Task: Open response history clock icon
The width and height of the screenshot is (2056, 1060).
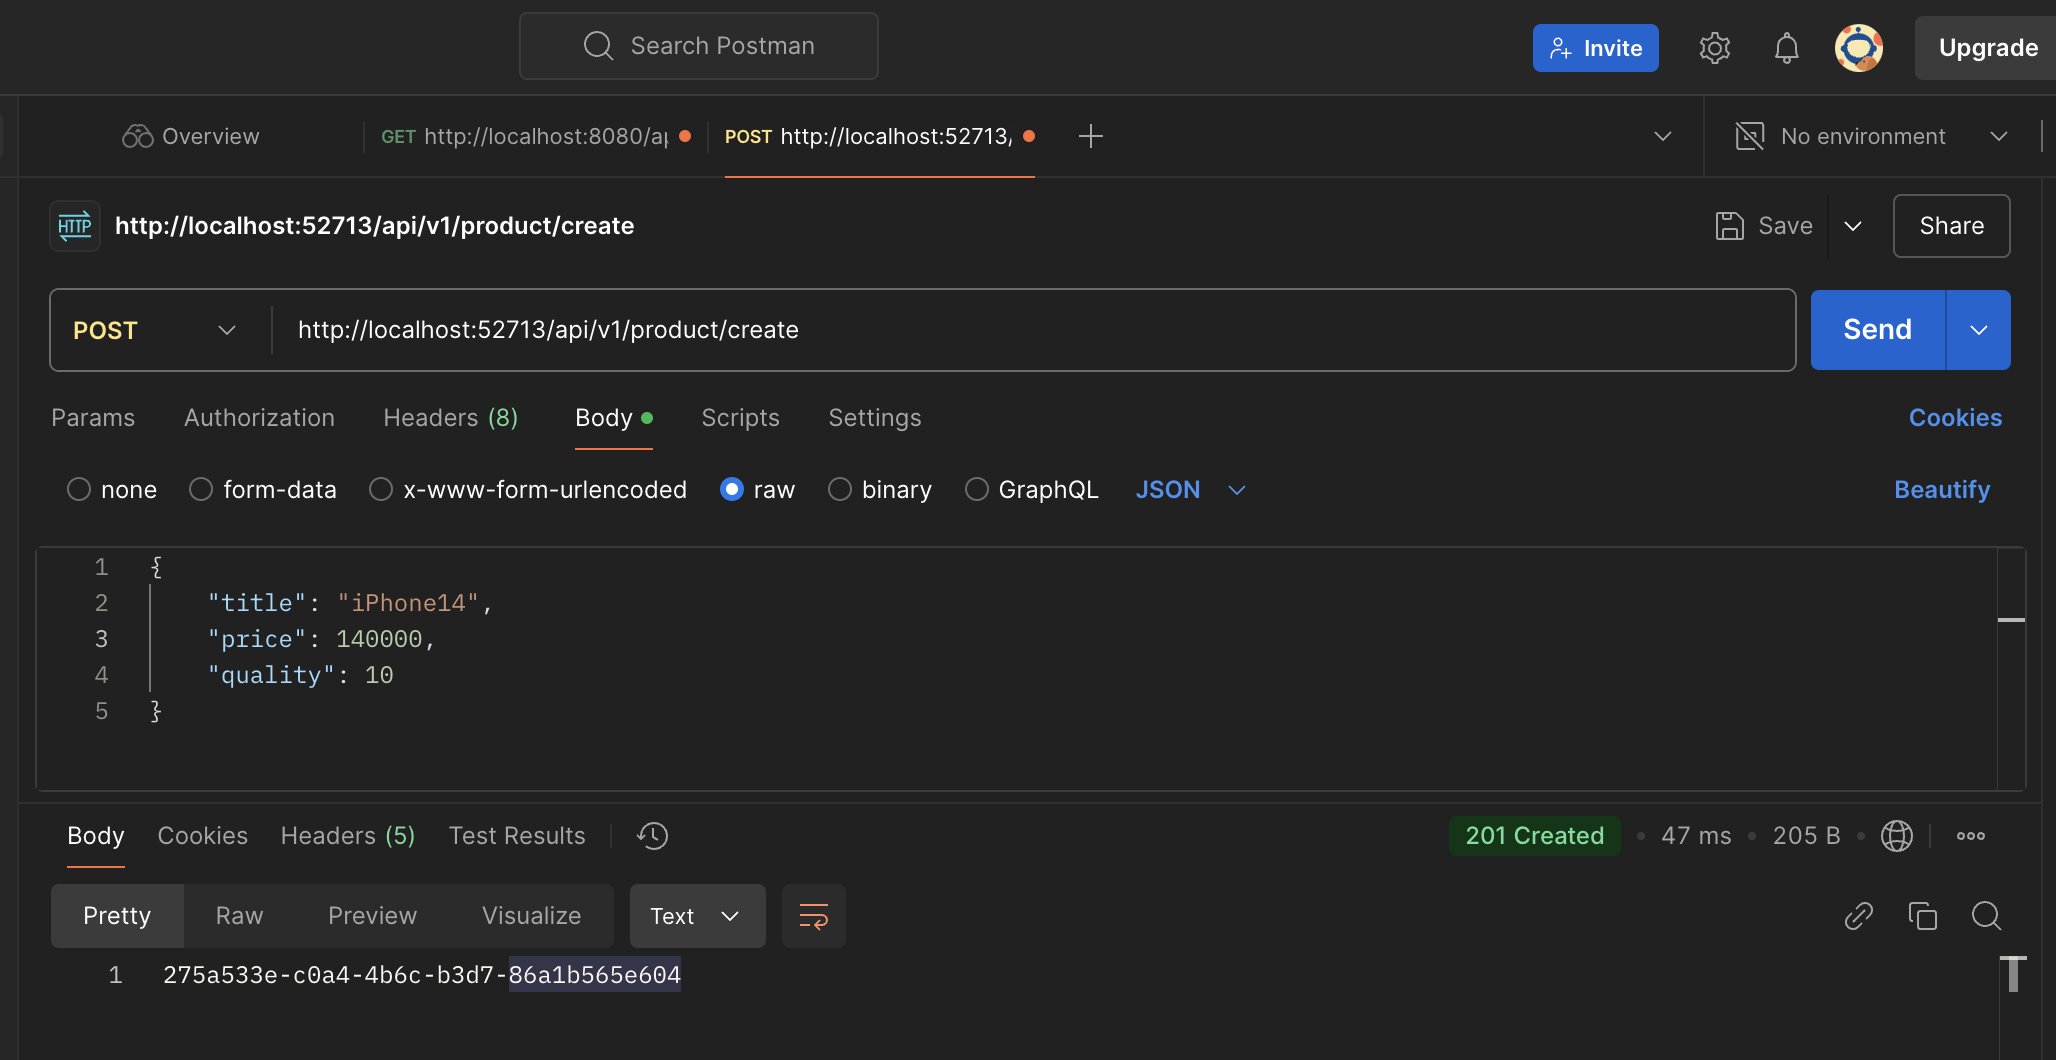Action: (652, 836)
